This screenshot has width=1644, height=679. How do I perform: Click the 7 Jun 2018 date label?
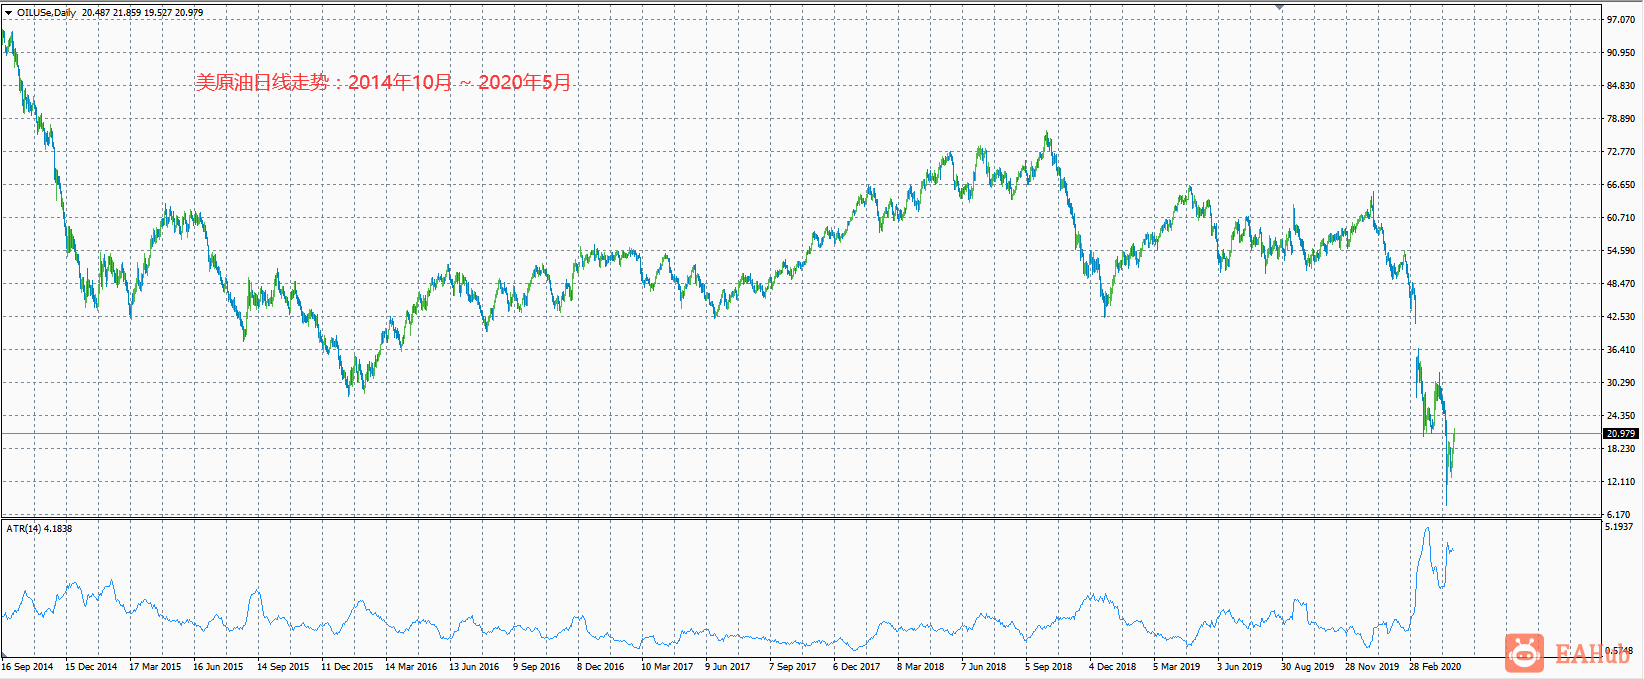[x=984, y=666]
